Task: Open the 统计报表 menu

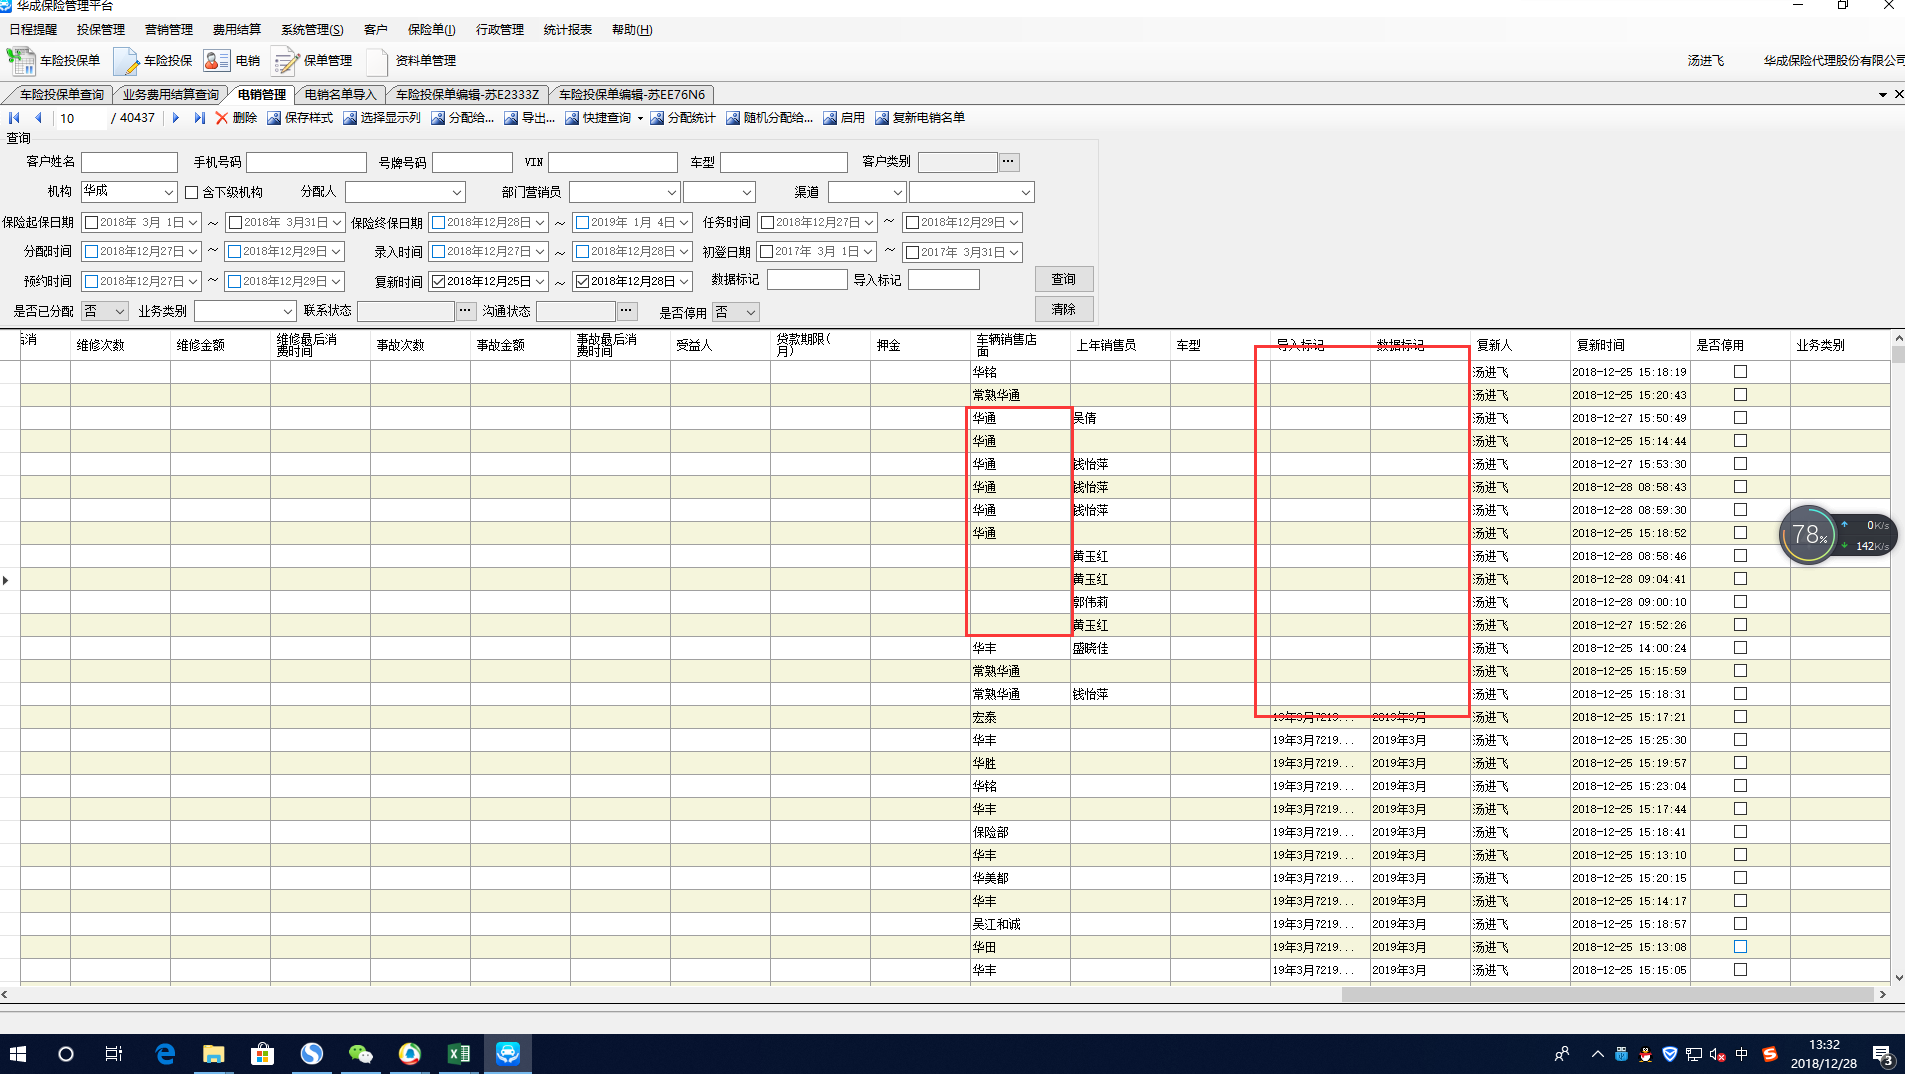Action: click(x=567, y=30)
